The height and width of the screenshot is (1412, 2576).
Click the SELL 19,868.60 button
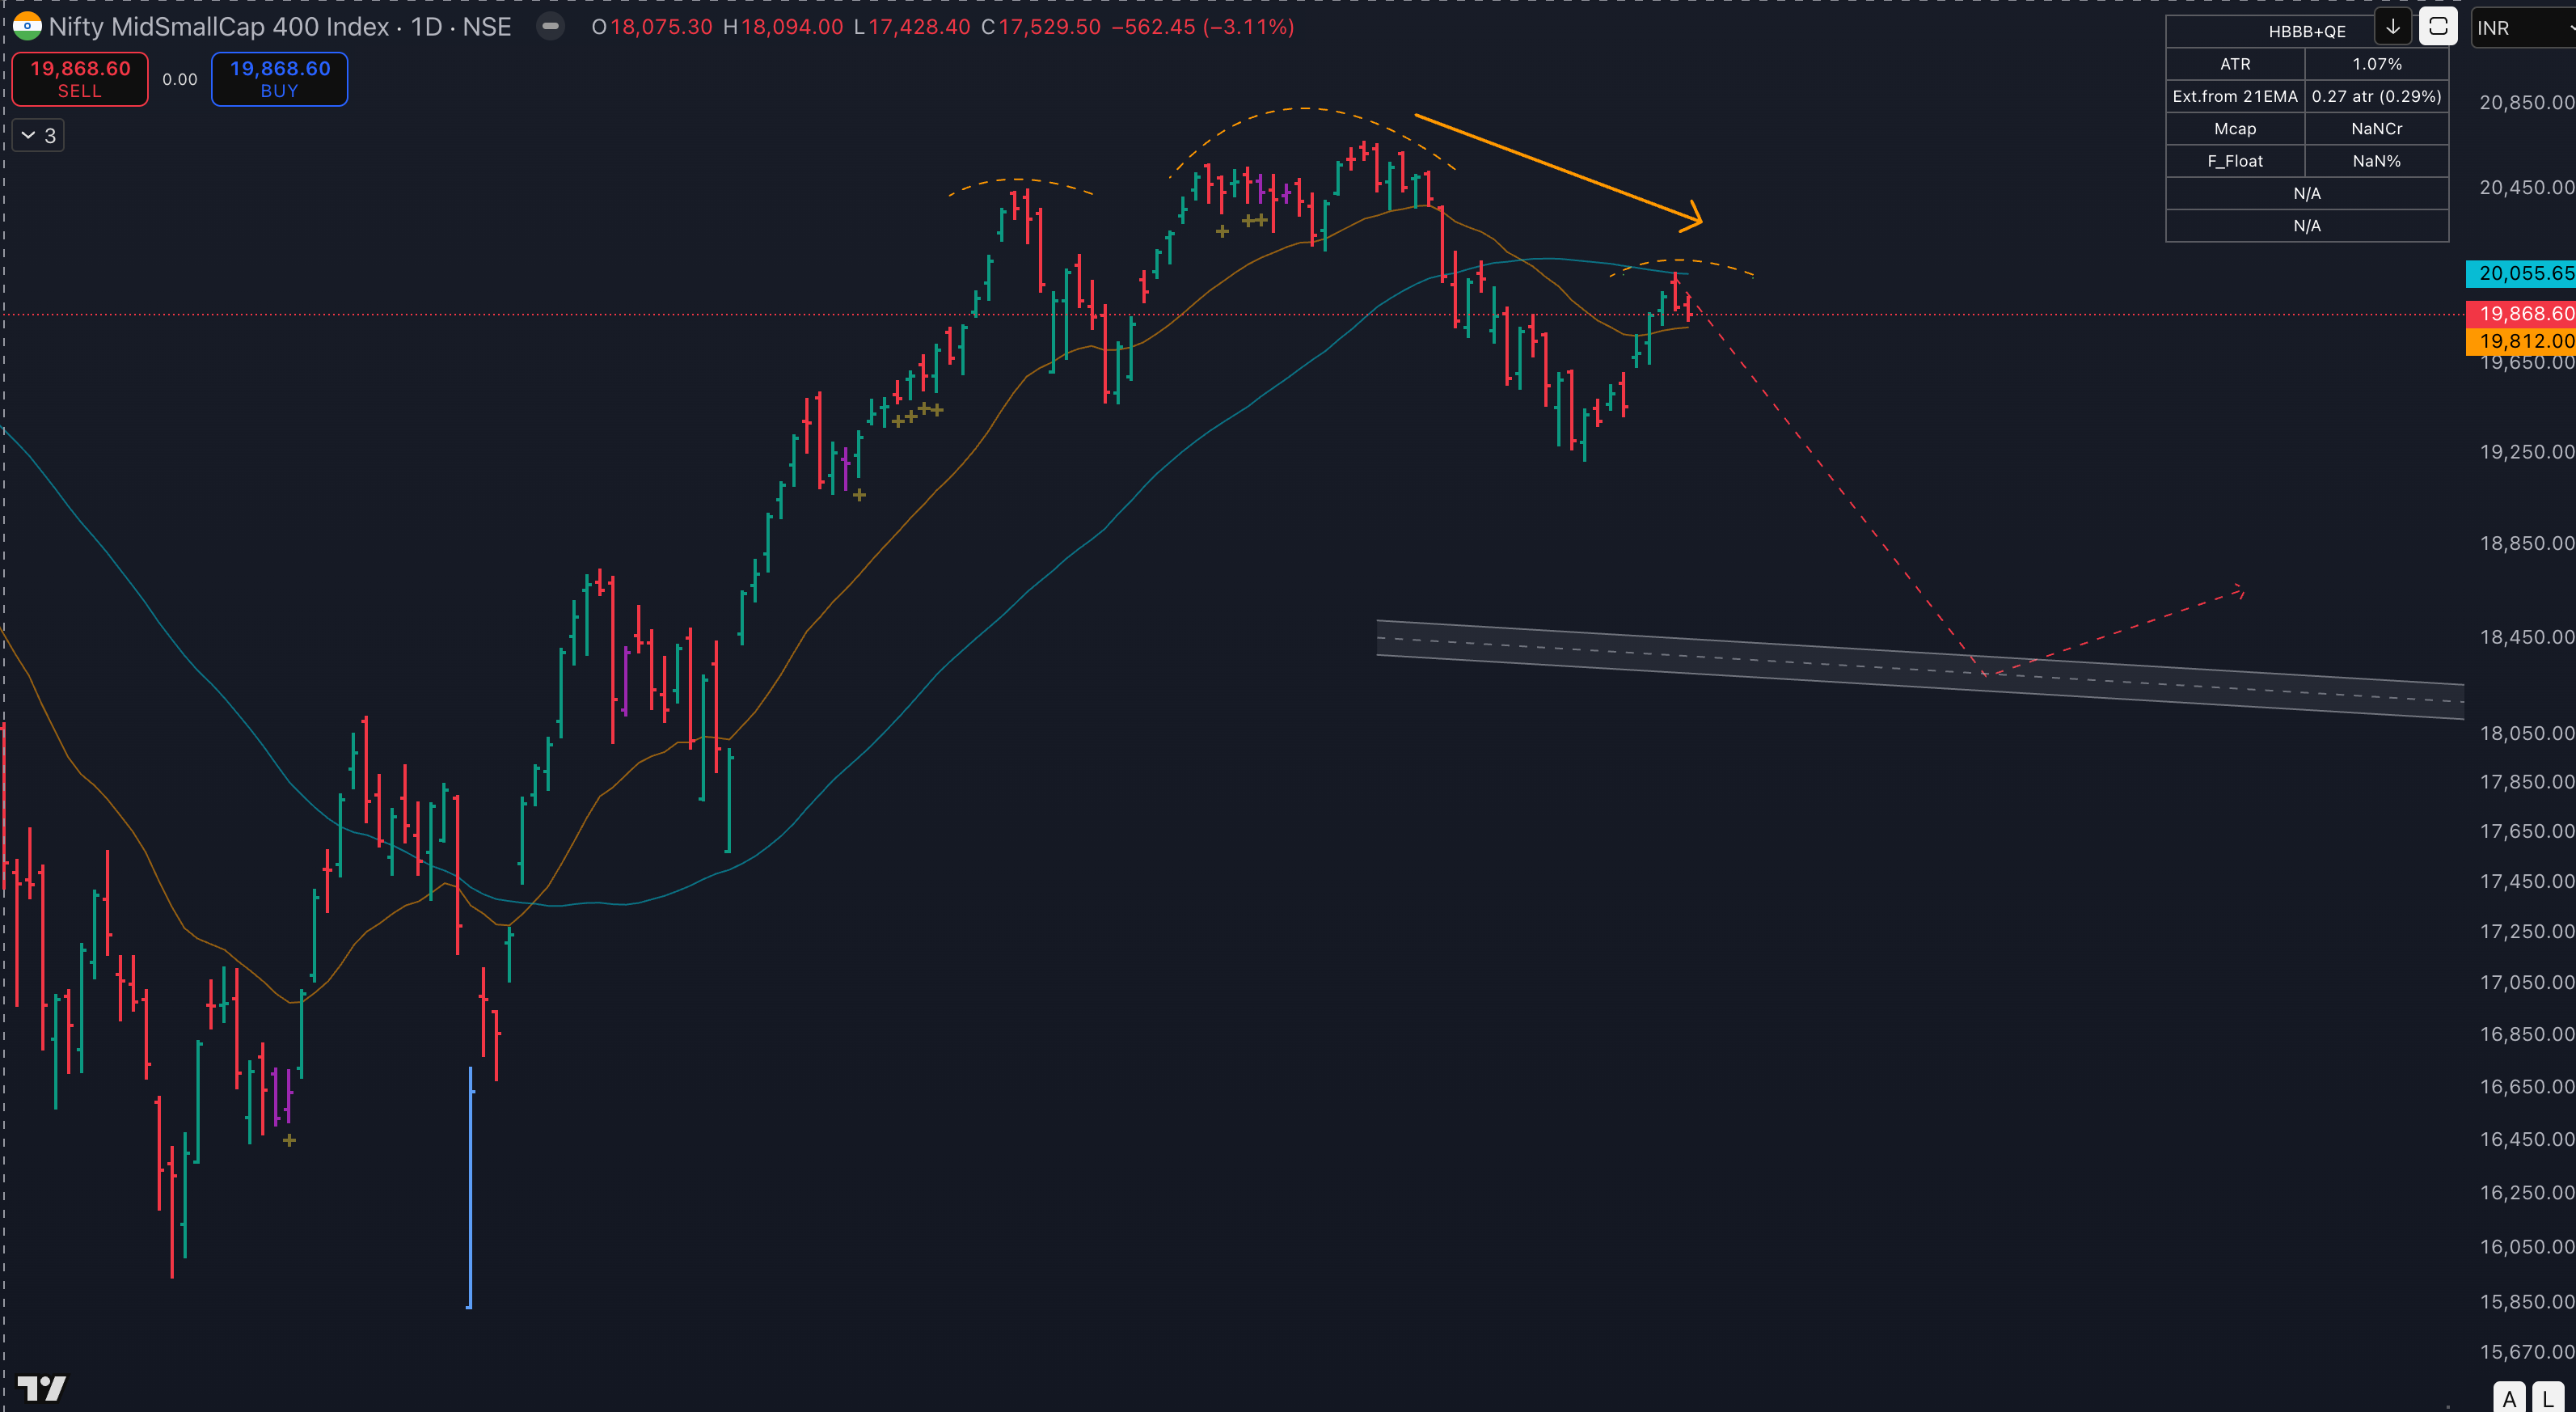click(x=80, y=79)
